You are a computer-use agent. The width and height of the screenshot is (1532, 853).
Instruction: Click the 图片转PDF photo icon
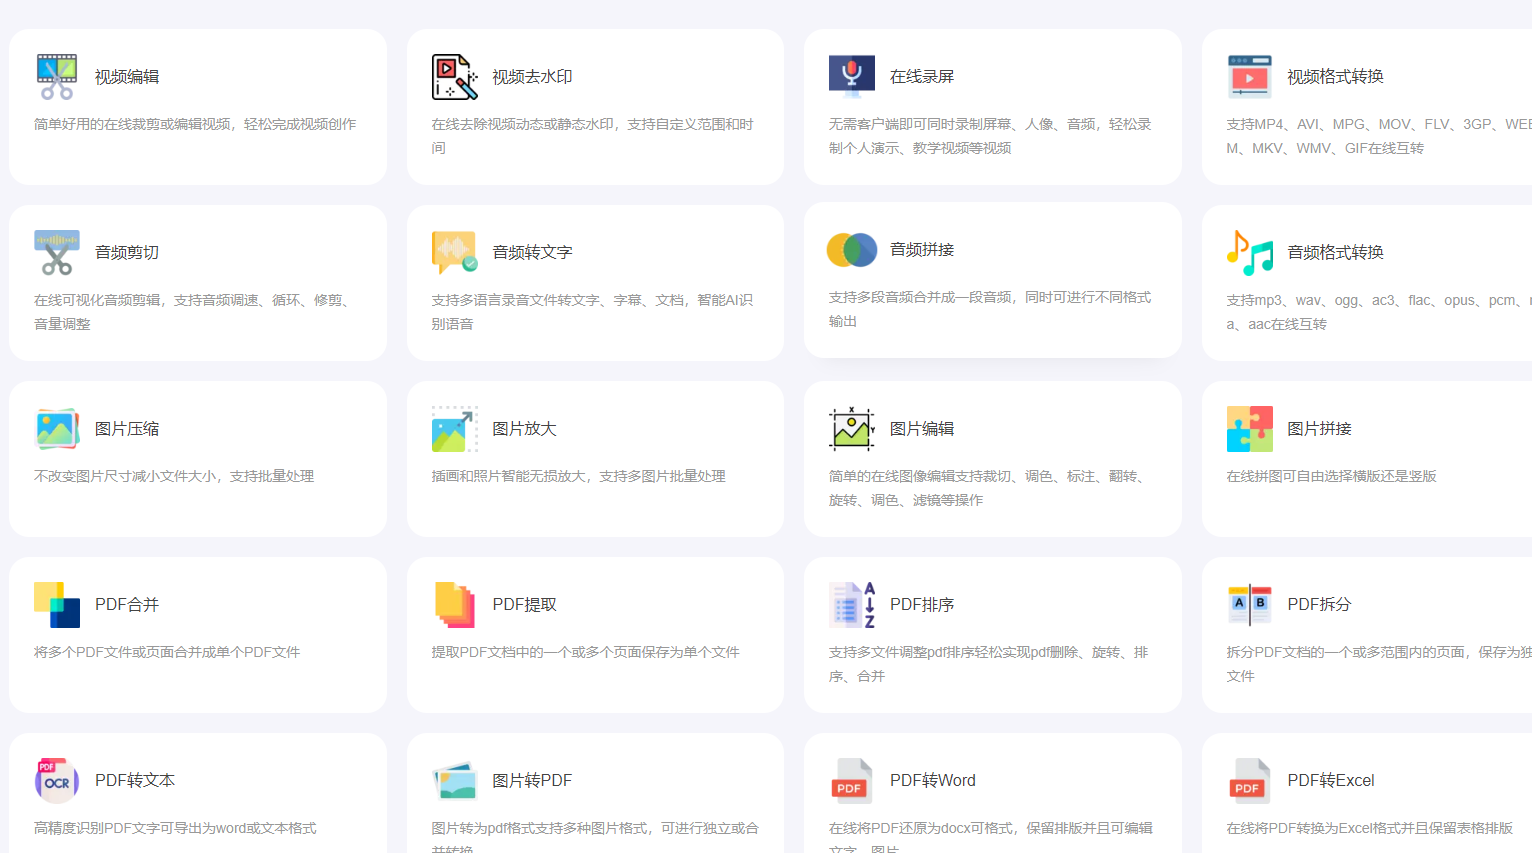[455, 781]
